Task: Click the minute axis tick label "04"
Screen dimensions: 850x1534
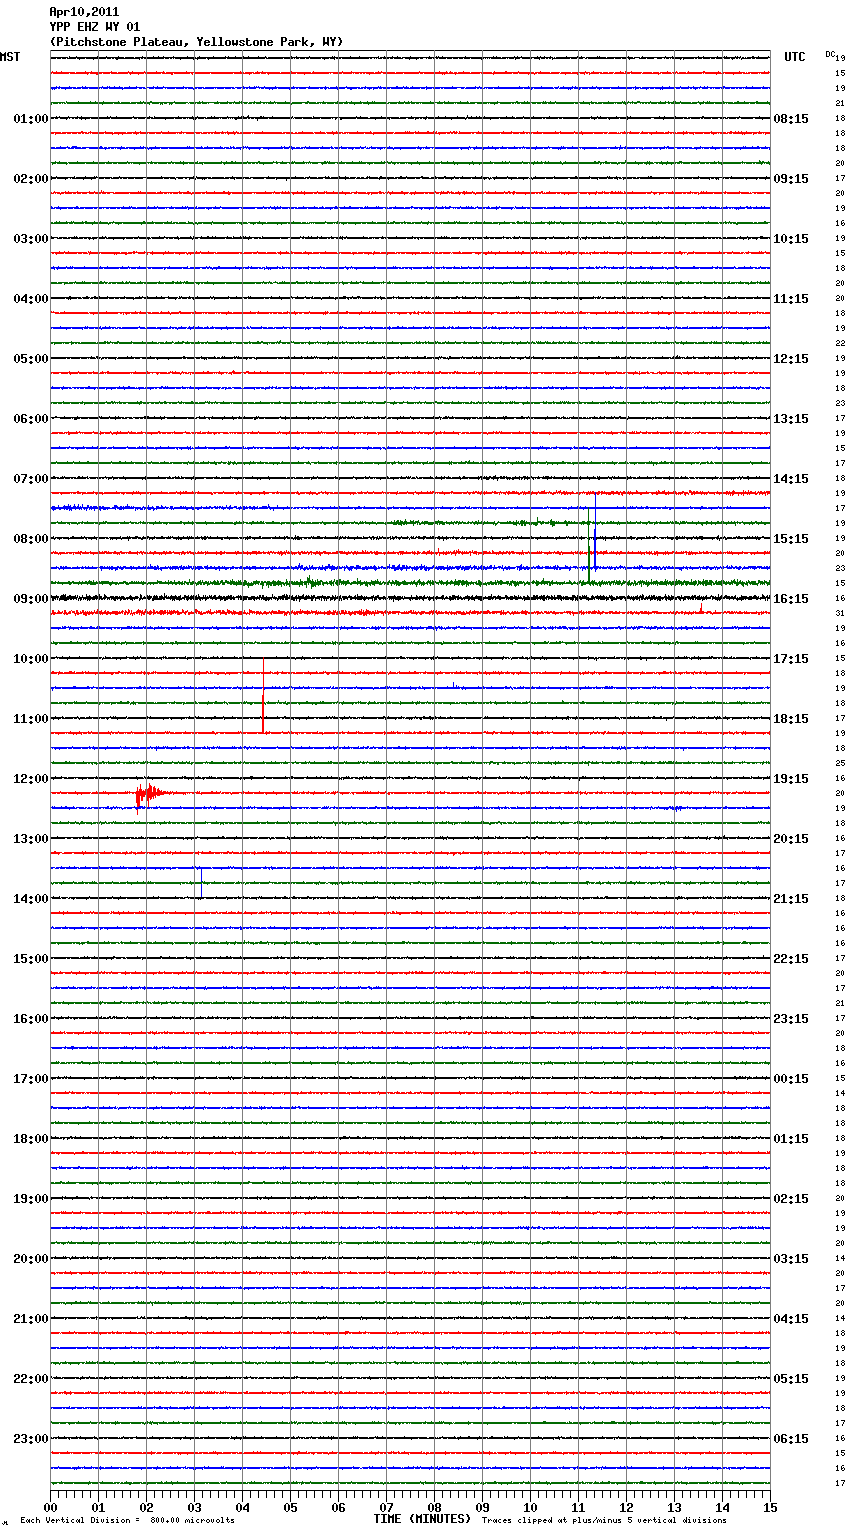Action: 242,1507
